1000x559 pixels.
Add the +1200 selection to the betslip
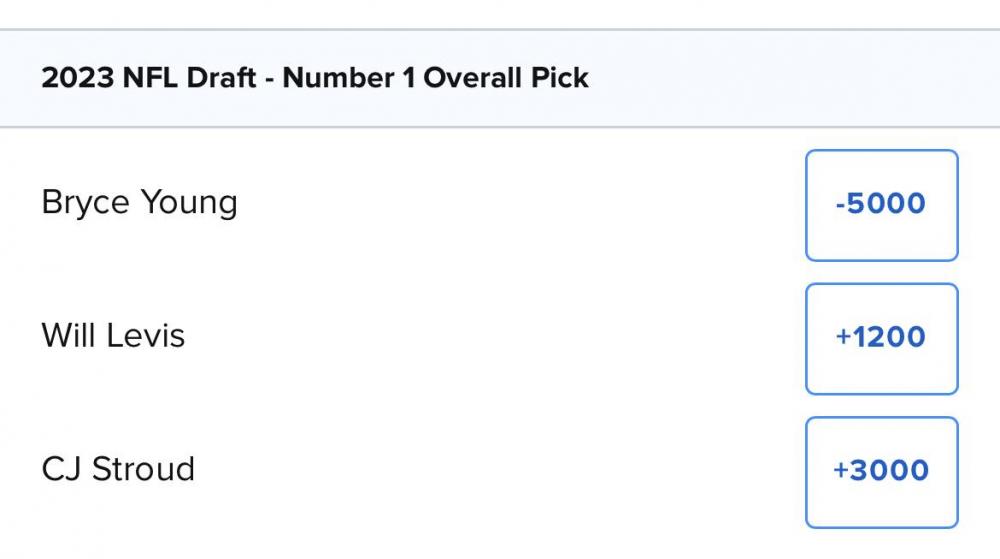coord(881,338)
